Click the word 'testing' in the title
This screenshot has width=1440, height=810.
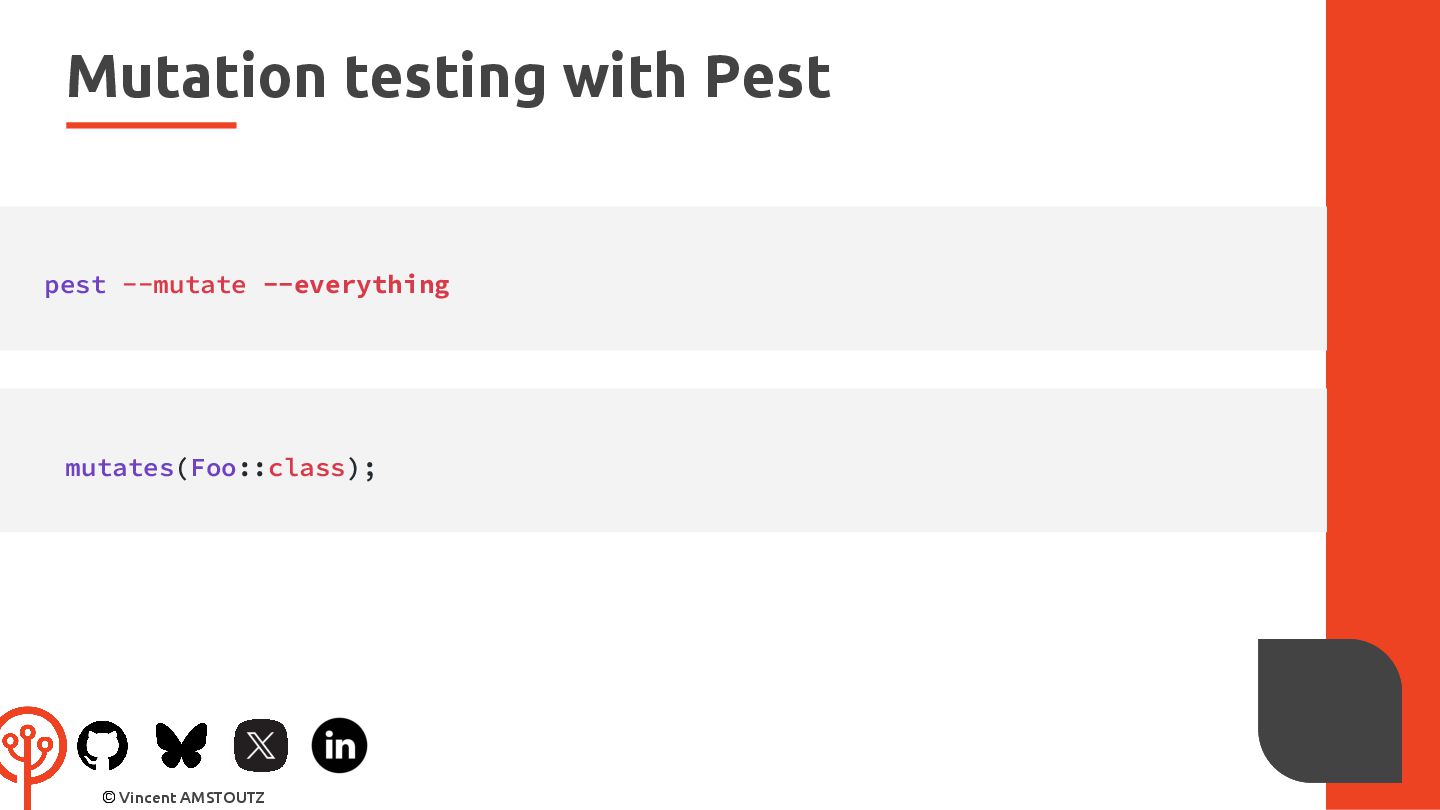click(445, 77)
